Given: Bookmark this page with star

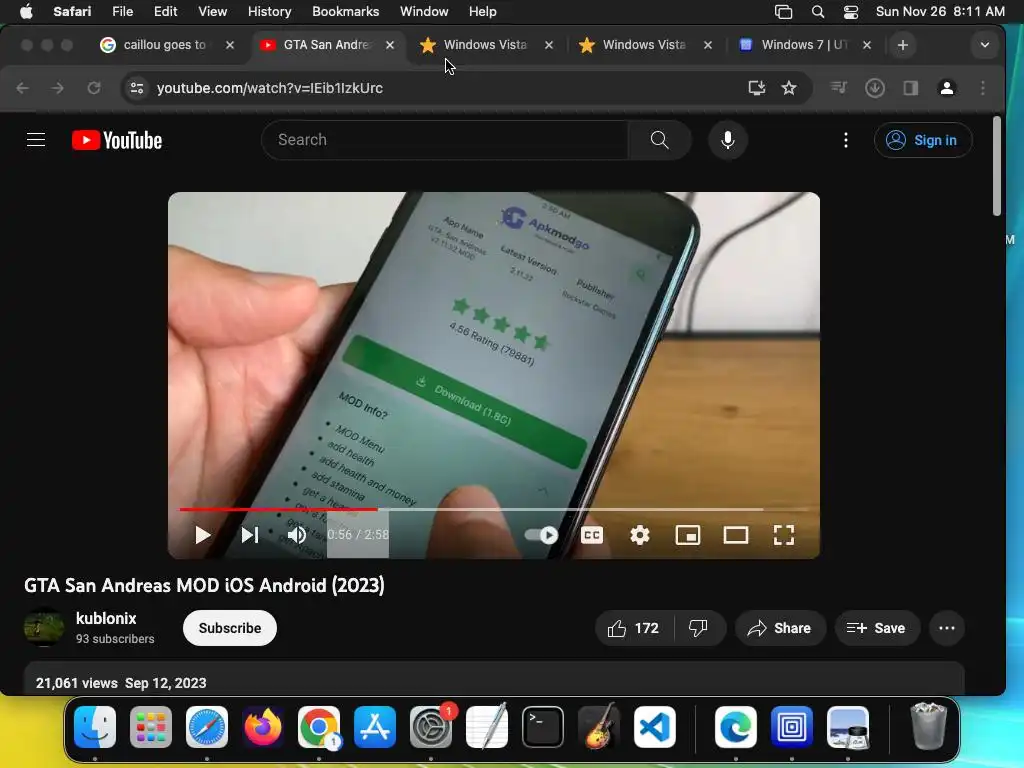Looking at the screenshot, I should (789, 88).
